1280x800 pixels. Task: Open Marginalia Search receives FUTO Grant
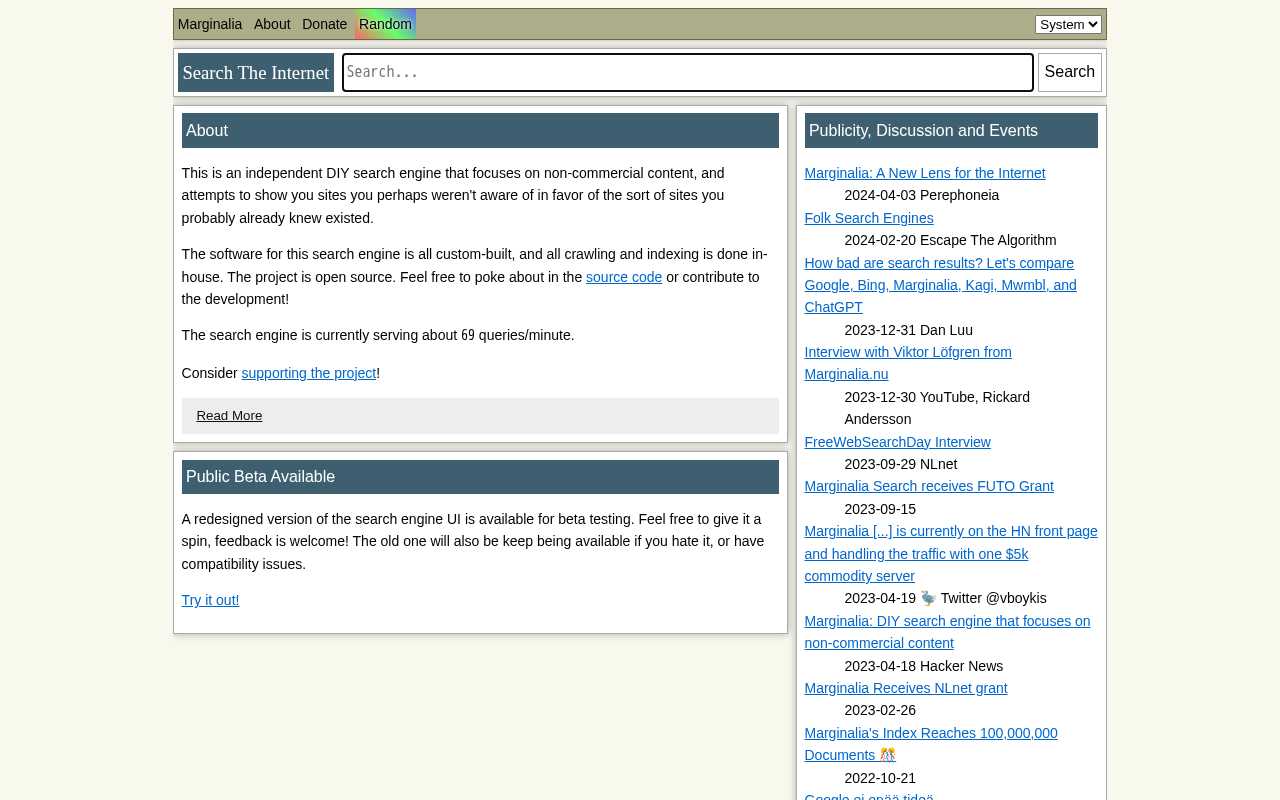click(928, 486)
